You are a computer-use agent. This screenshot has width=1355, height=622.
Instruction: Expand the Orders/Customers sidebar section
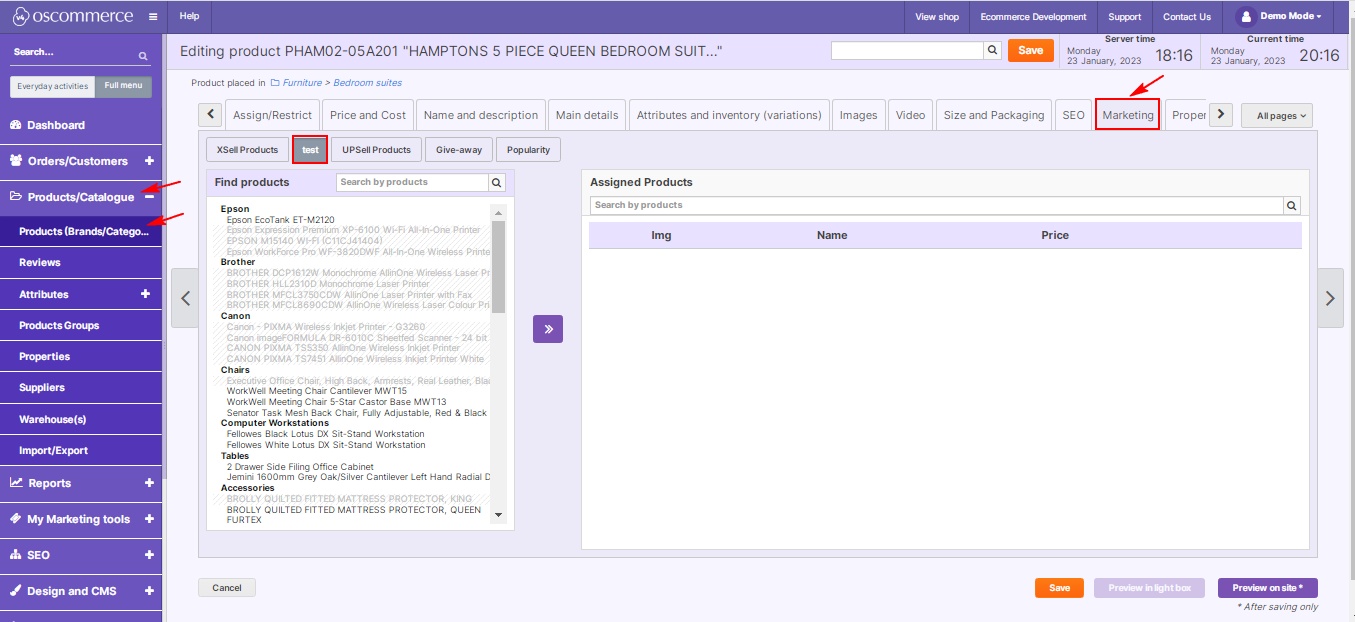pyautogui.click(x=149, y=161)
